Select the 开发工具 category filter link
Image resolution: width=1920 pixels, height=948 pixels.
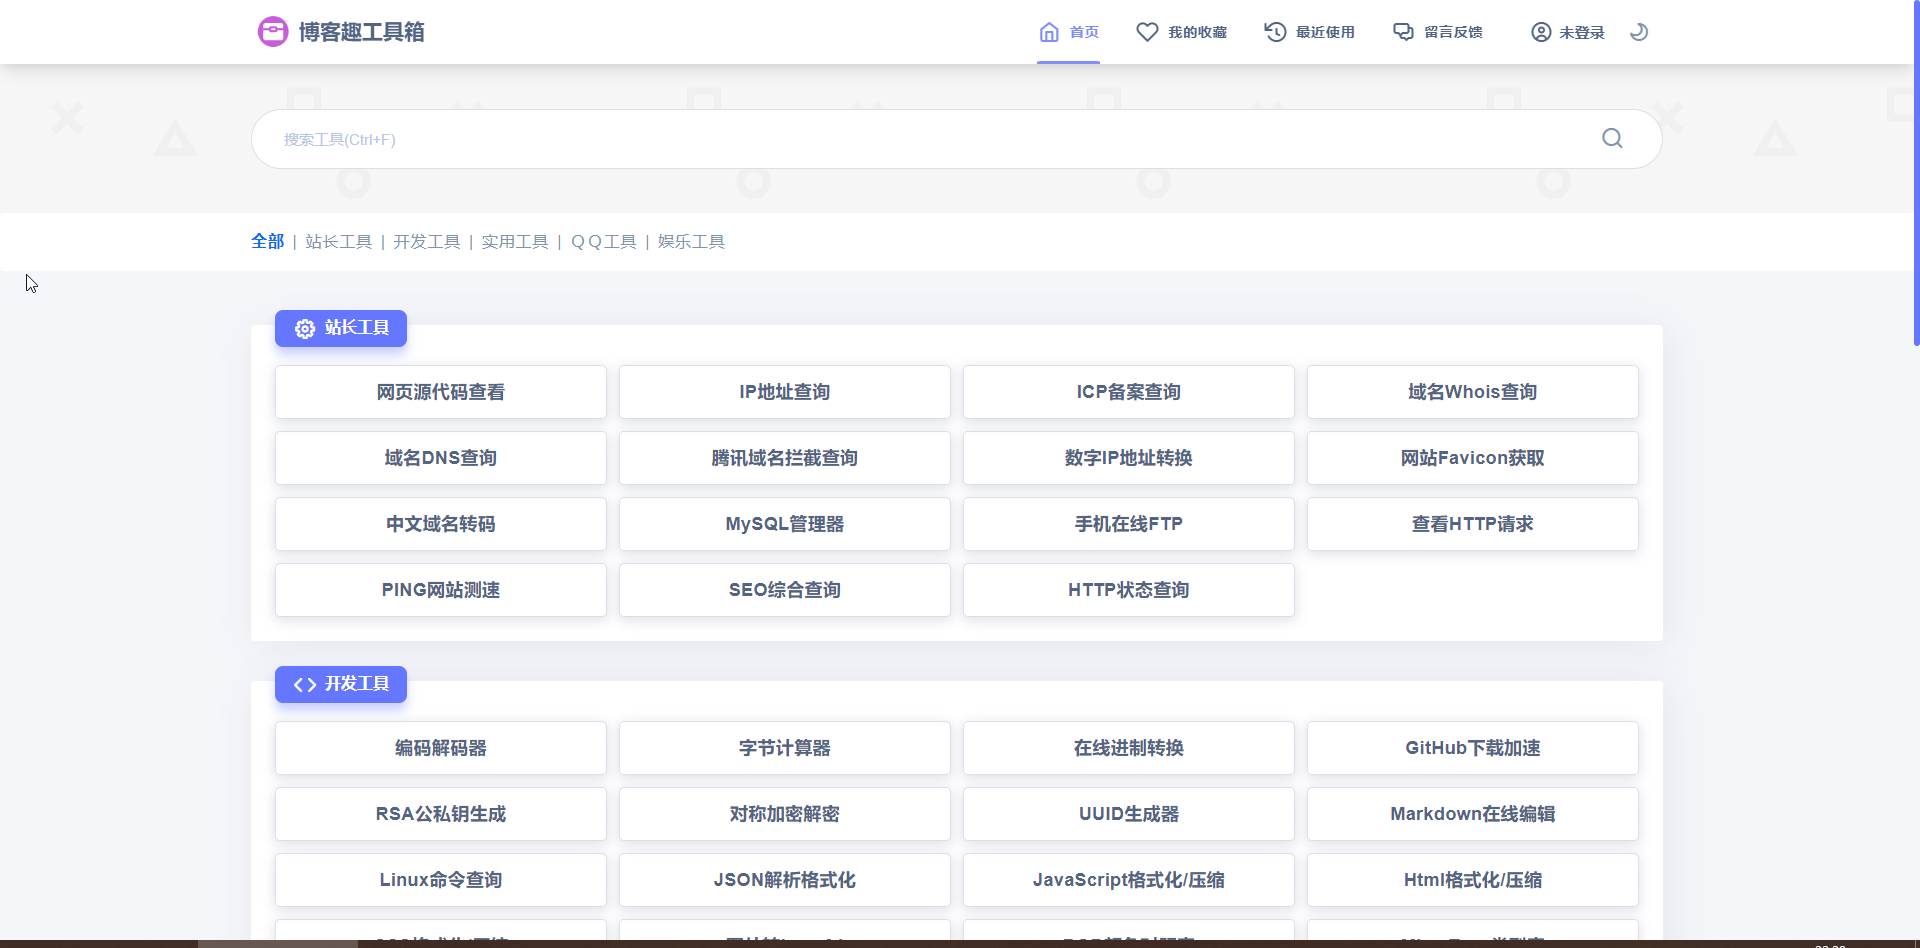(x=426, y=241)
